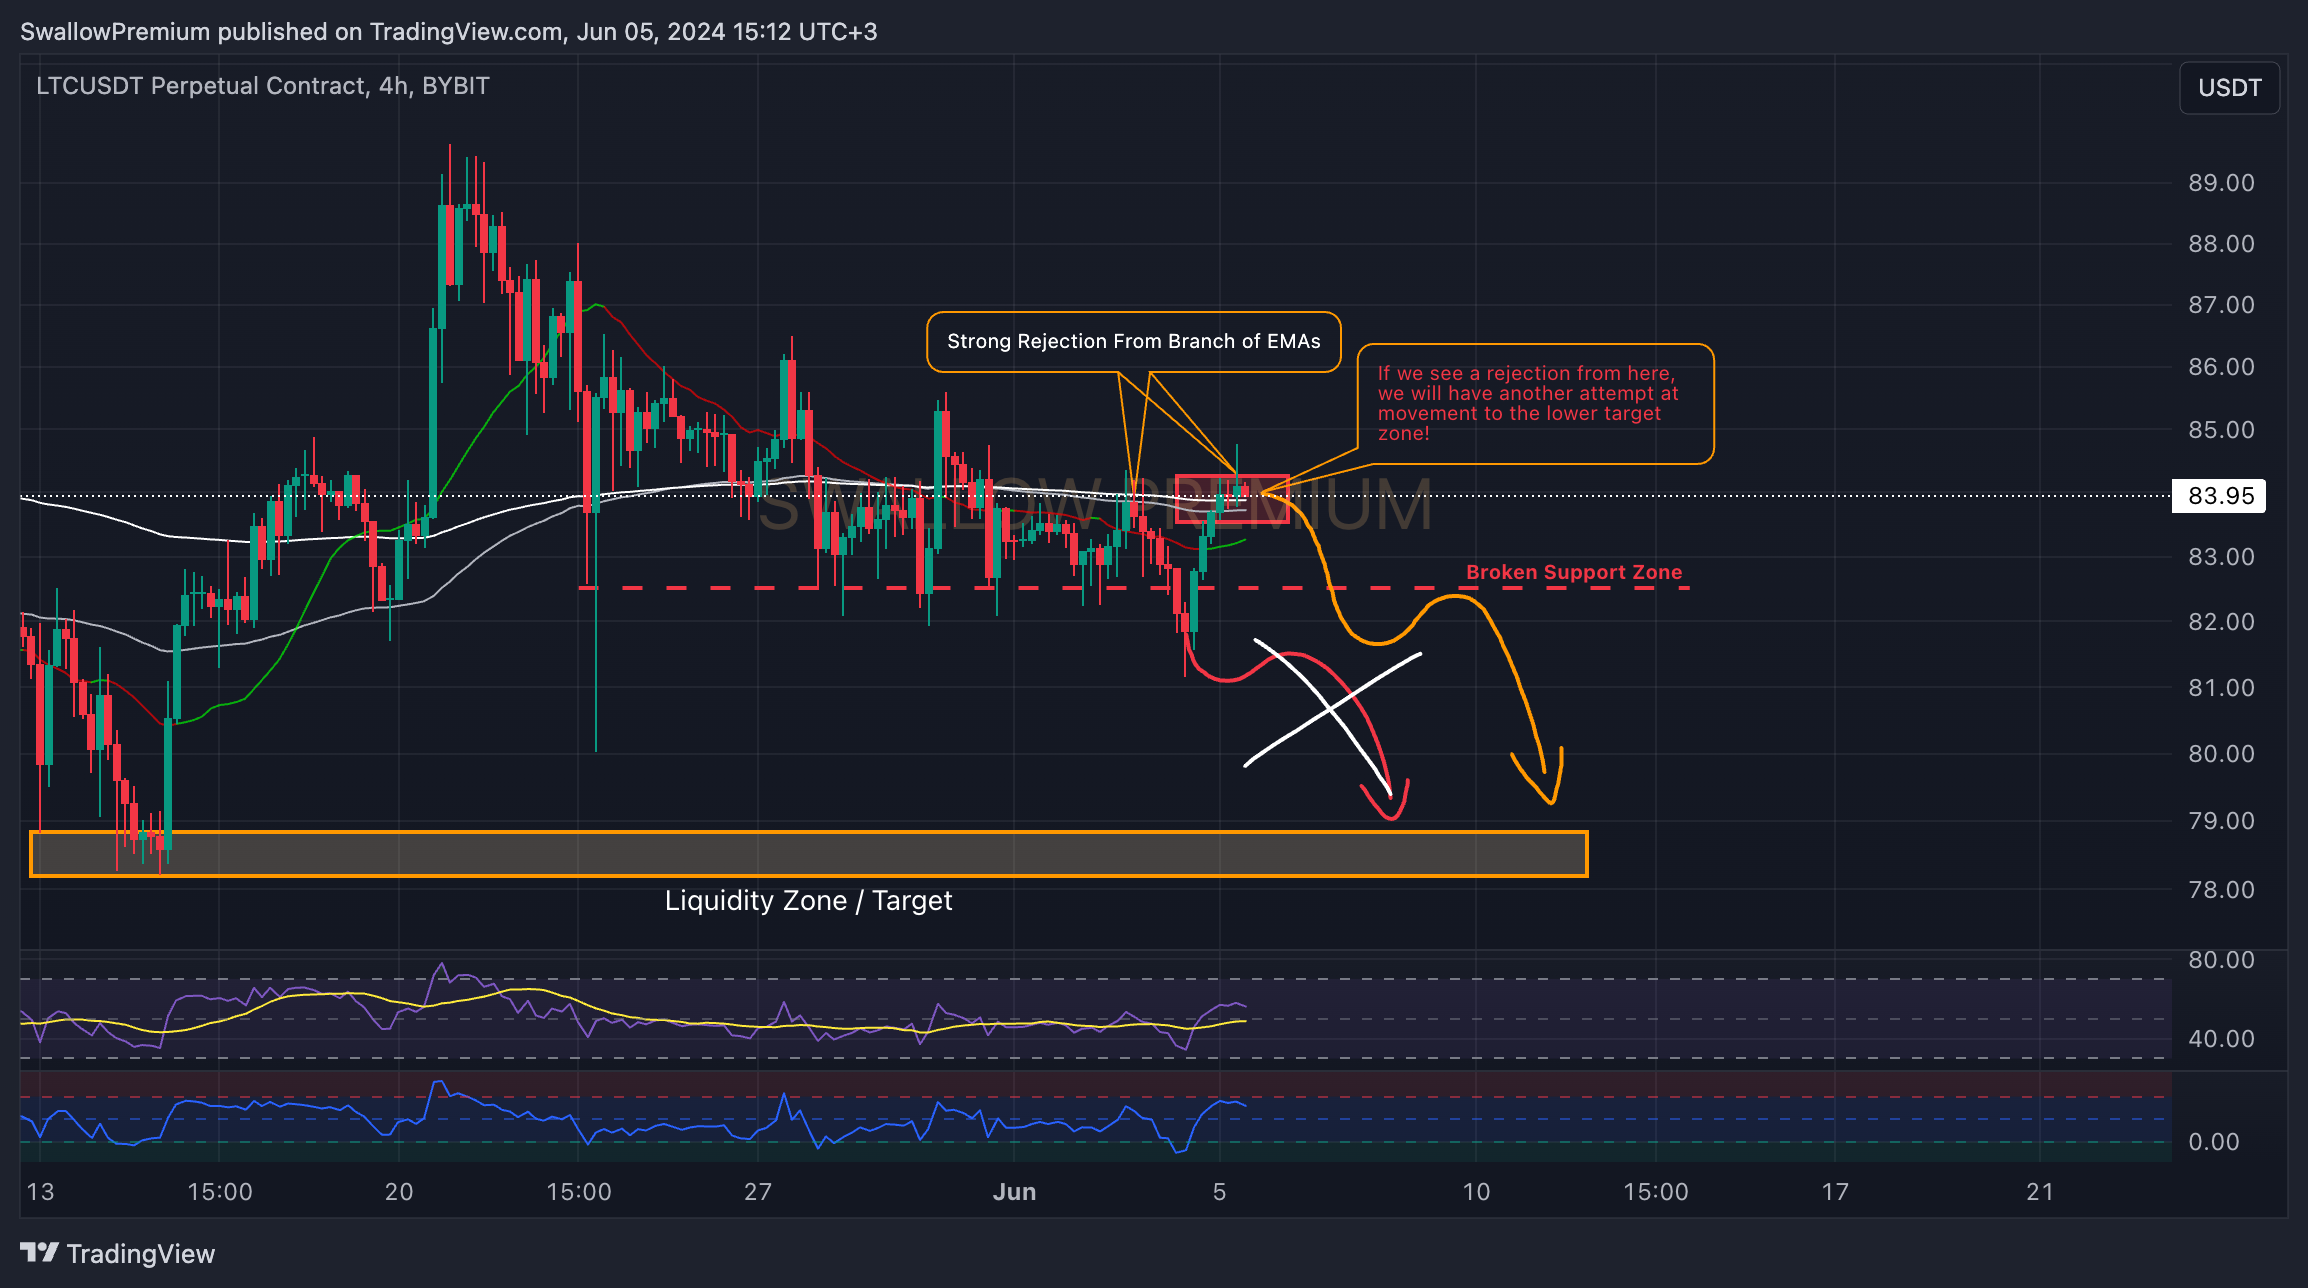Click the '5' date label on time axis
2308x1288 pixels.
click(1219, 1192)
